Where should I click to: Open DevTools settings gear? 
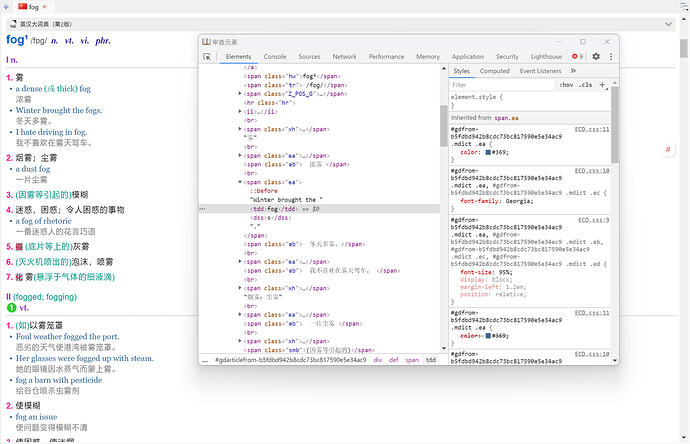(x=596, y=56)
